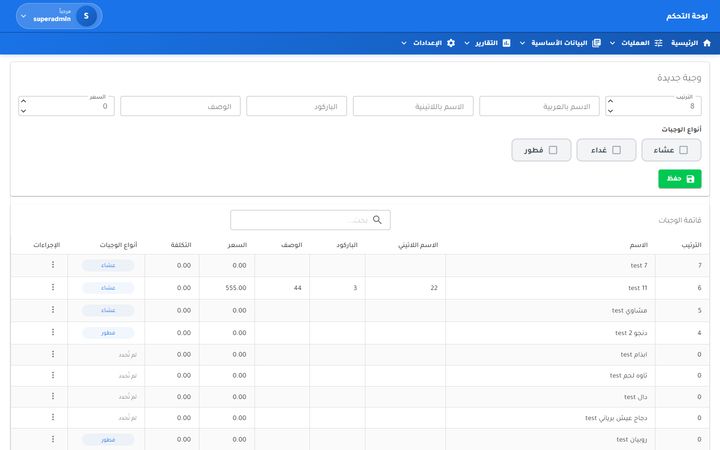The width and height of the screenshot is (720, 450).
Task: Expand the العمليات menu chevron
Action: coord(612,43)
